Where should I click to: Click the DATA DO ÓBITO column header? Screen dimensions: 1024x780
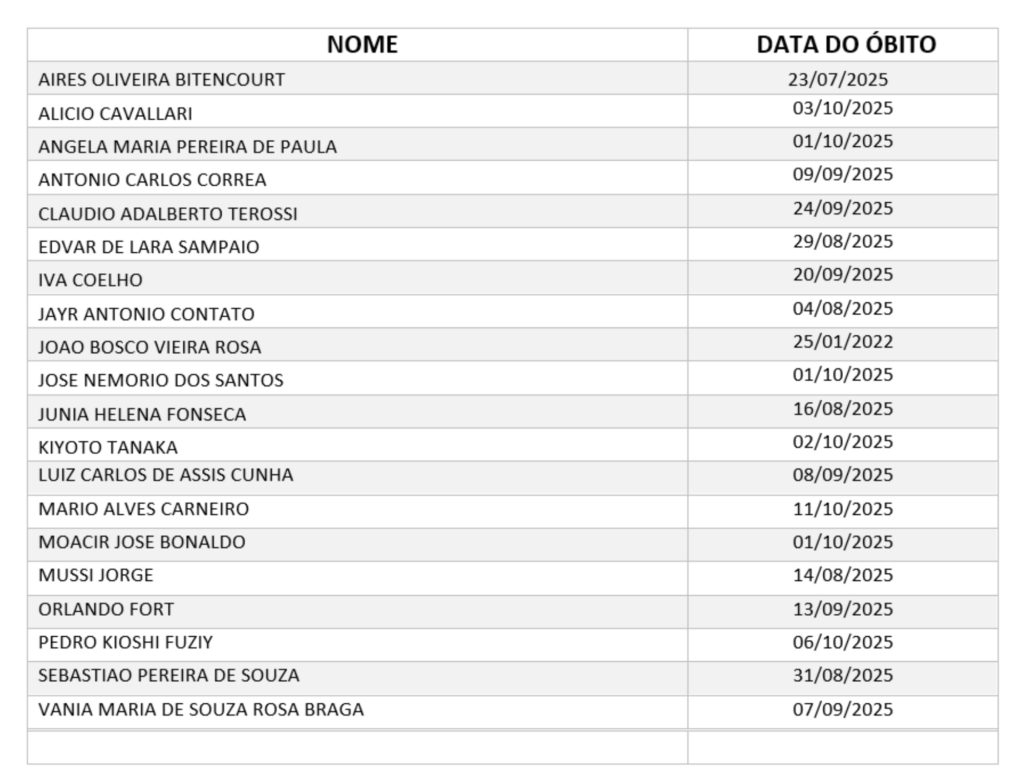(845, 45)
